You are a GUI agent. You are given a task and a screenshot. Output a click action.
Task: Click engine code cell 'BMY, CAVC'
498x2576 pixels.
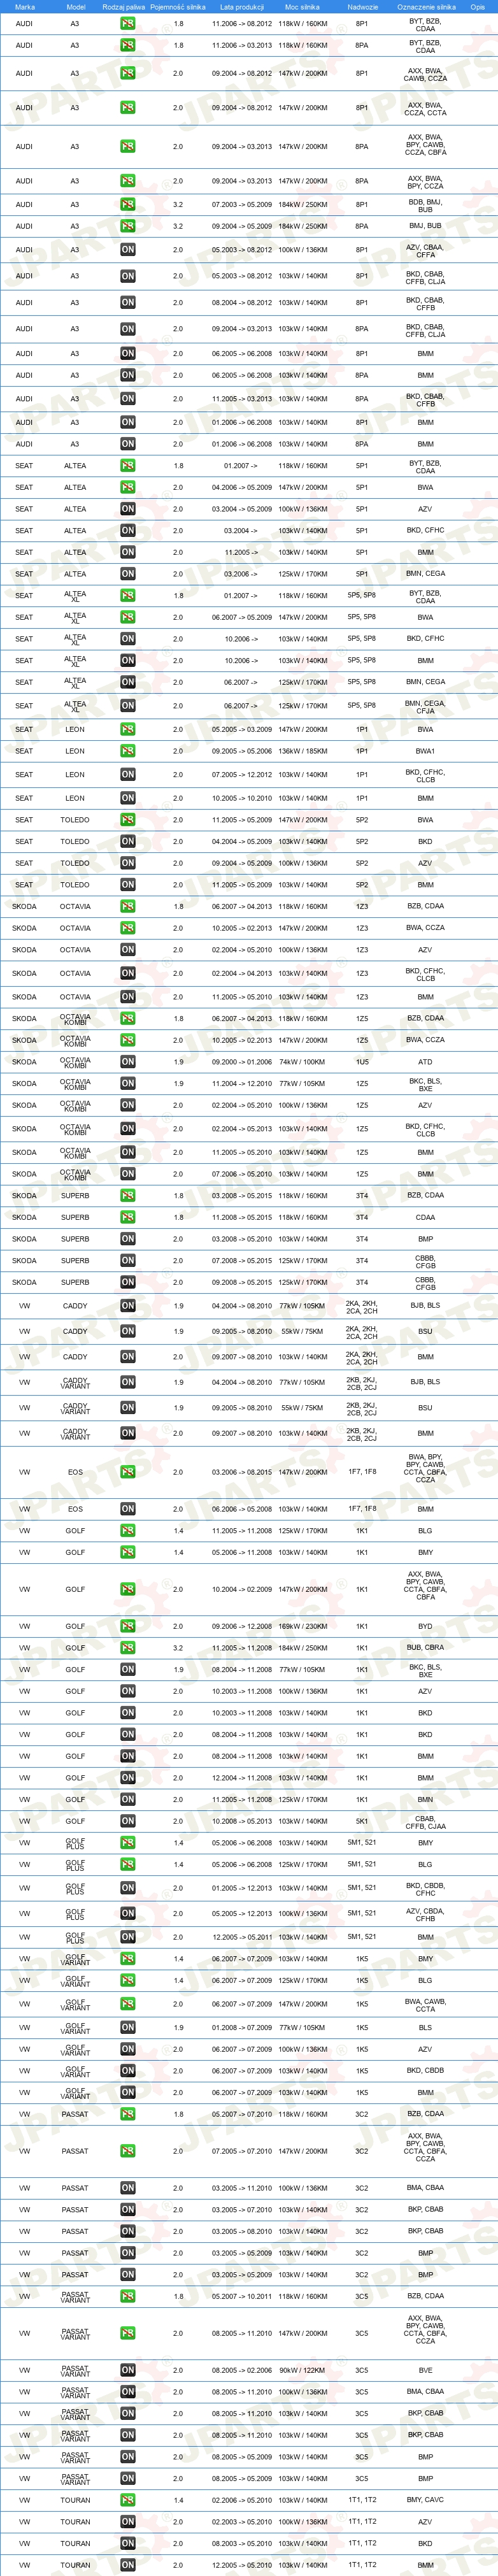(x=425, y=2500)
